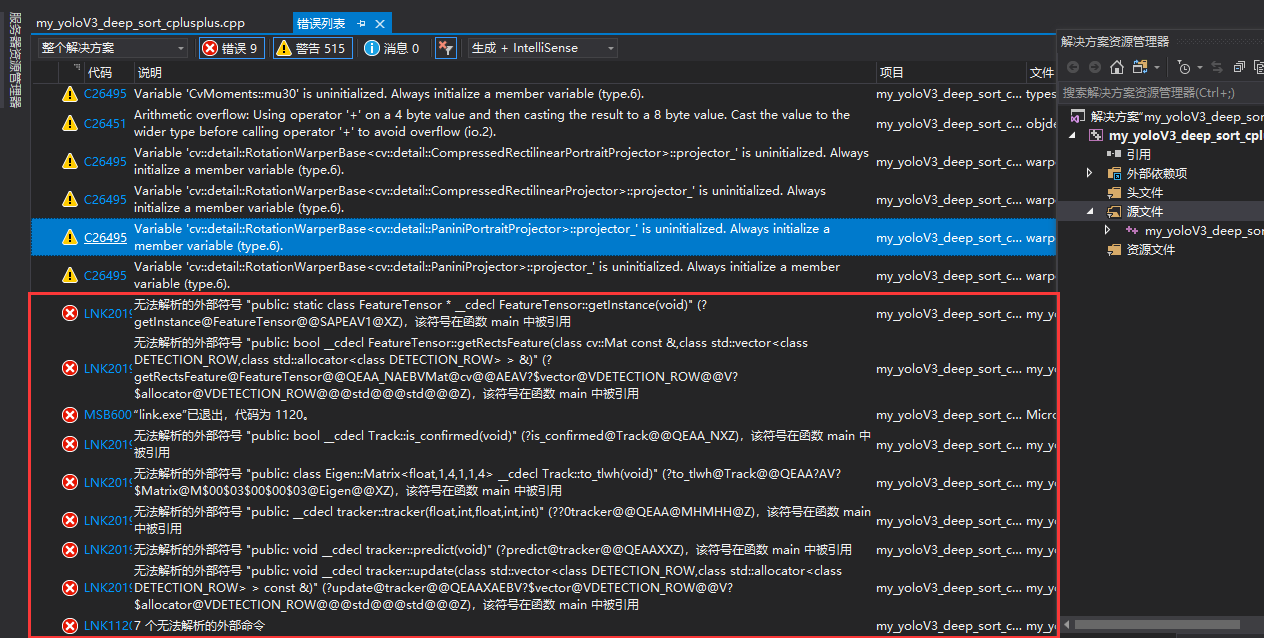Expand the cpp file node under 源文件
The height and width of the screenshot is (638, 1264).
click(1108, 230)
